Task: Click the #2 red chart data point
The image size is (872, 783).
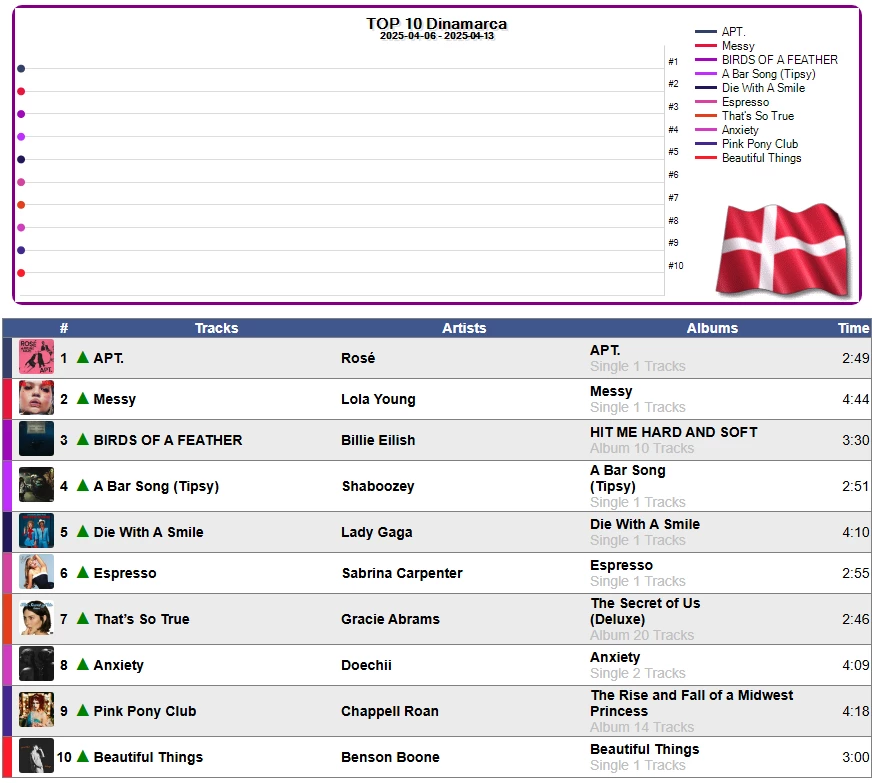Action: pos(21,91)
